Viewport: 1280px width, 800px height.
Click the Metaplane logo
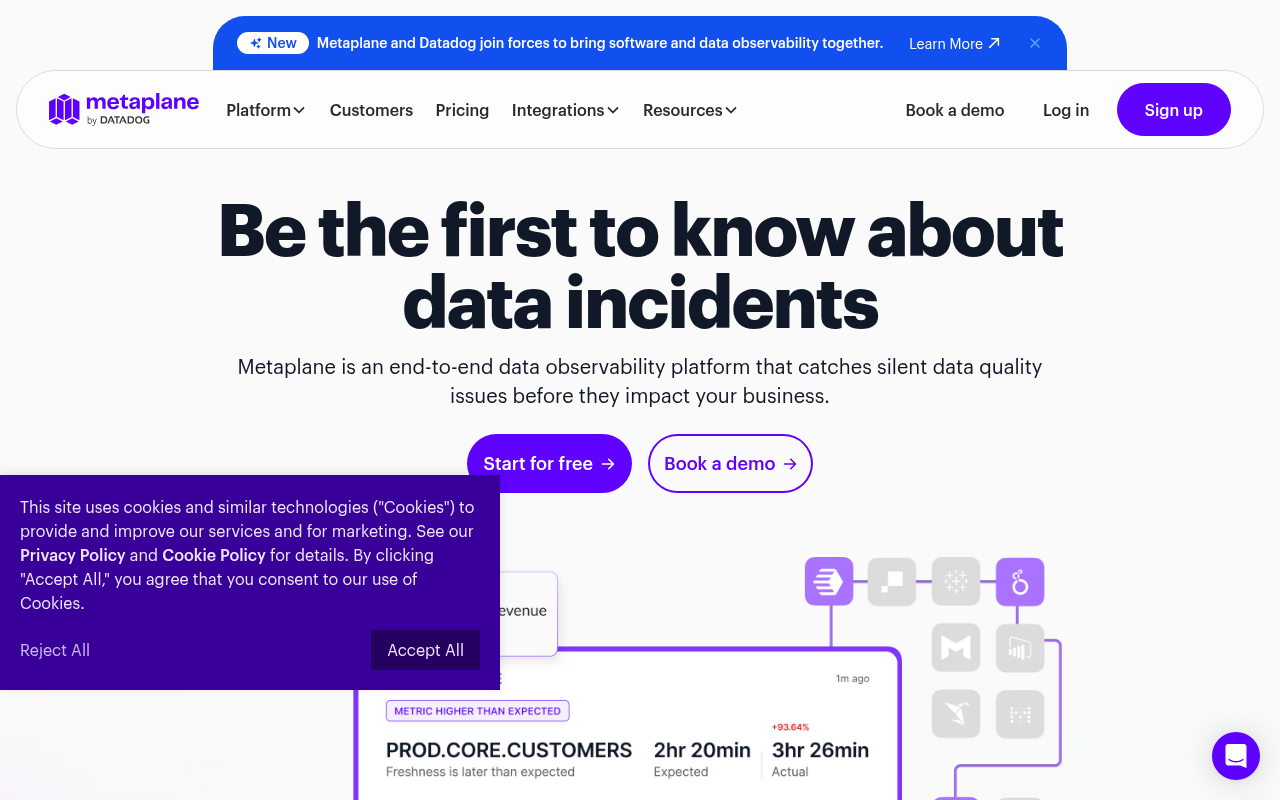[x=122, y=109]
